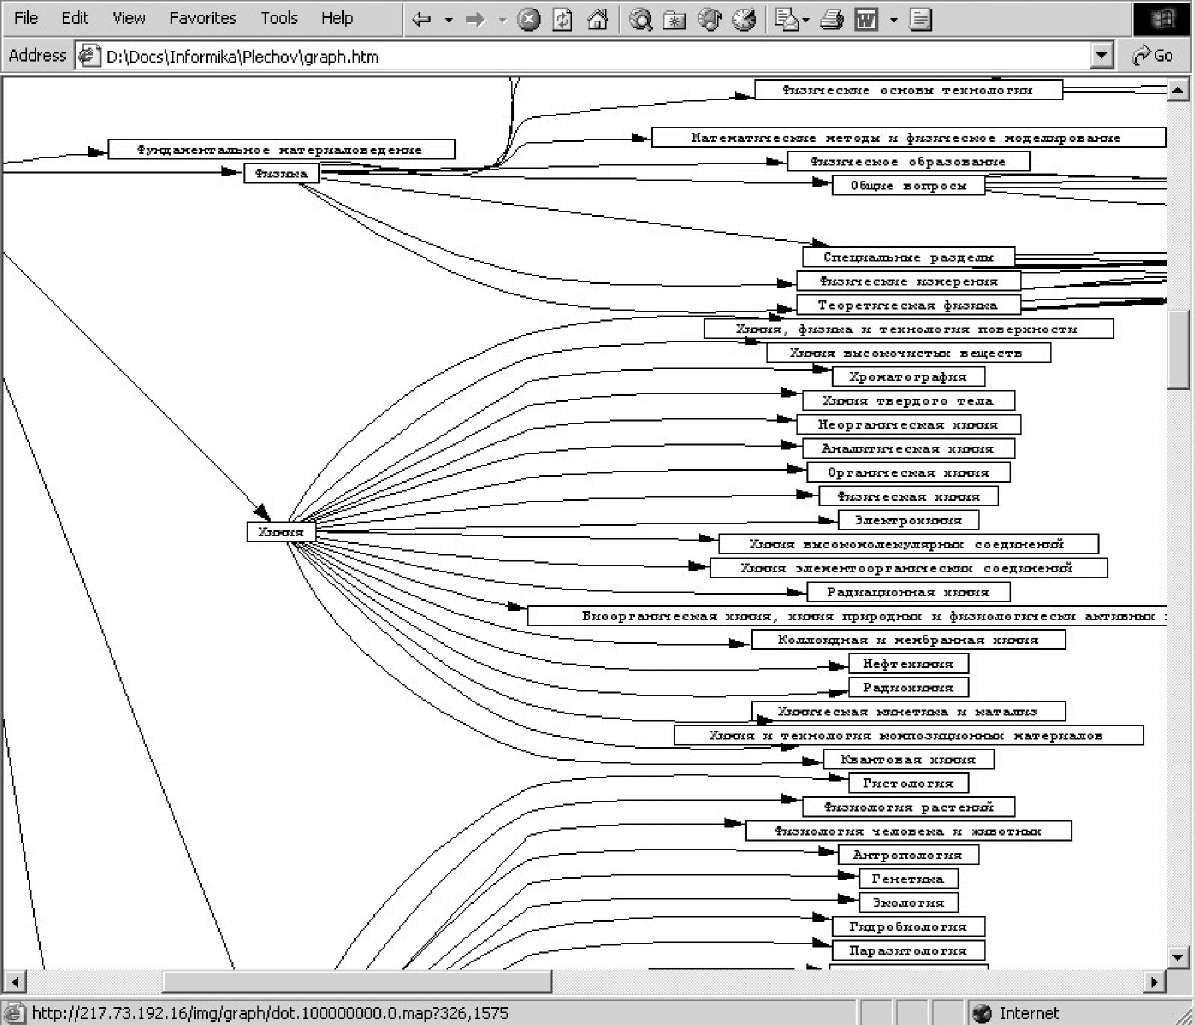This screenshot has width=1195, height=1025.
Task: Stop loading the page
Action: coord(528,20)
